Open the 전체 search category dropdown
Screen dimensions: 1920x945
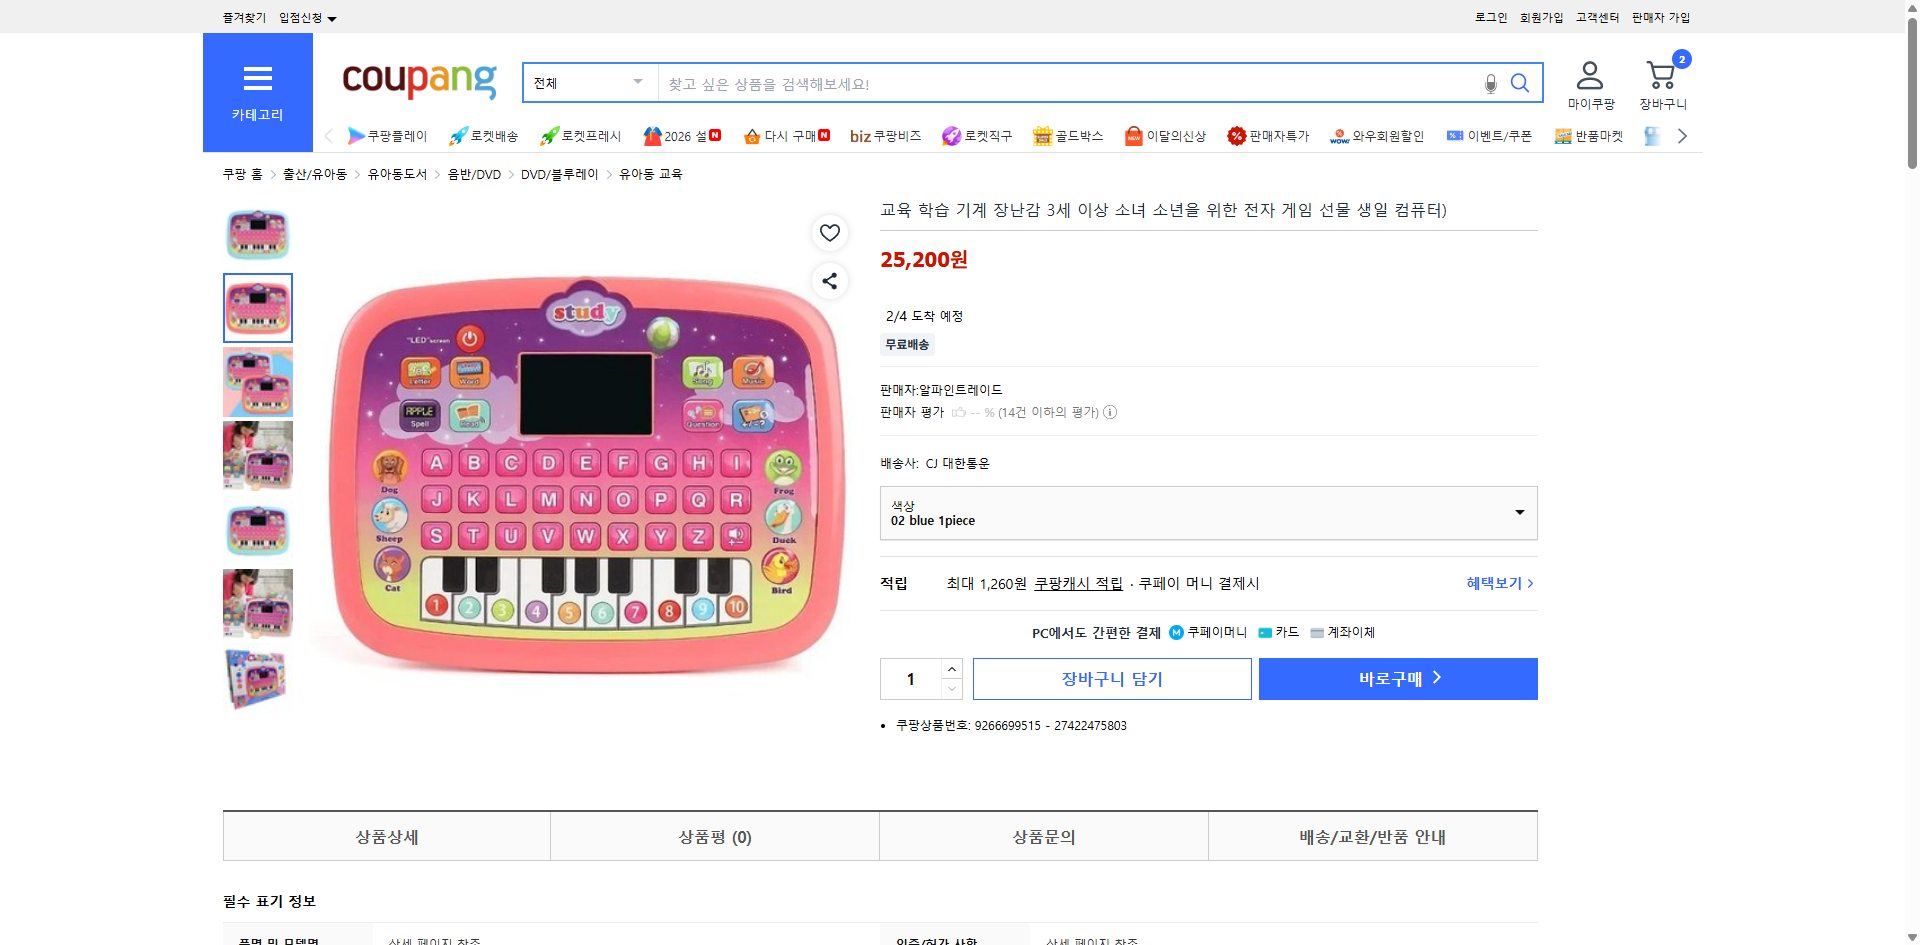point(587,82)
